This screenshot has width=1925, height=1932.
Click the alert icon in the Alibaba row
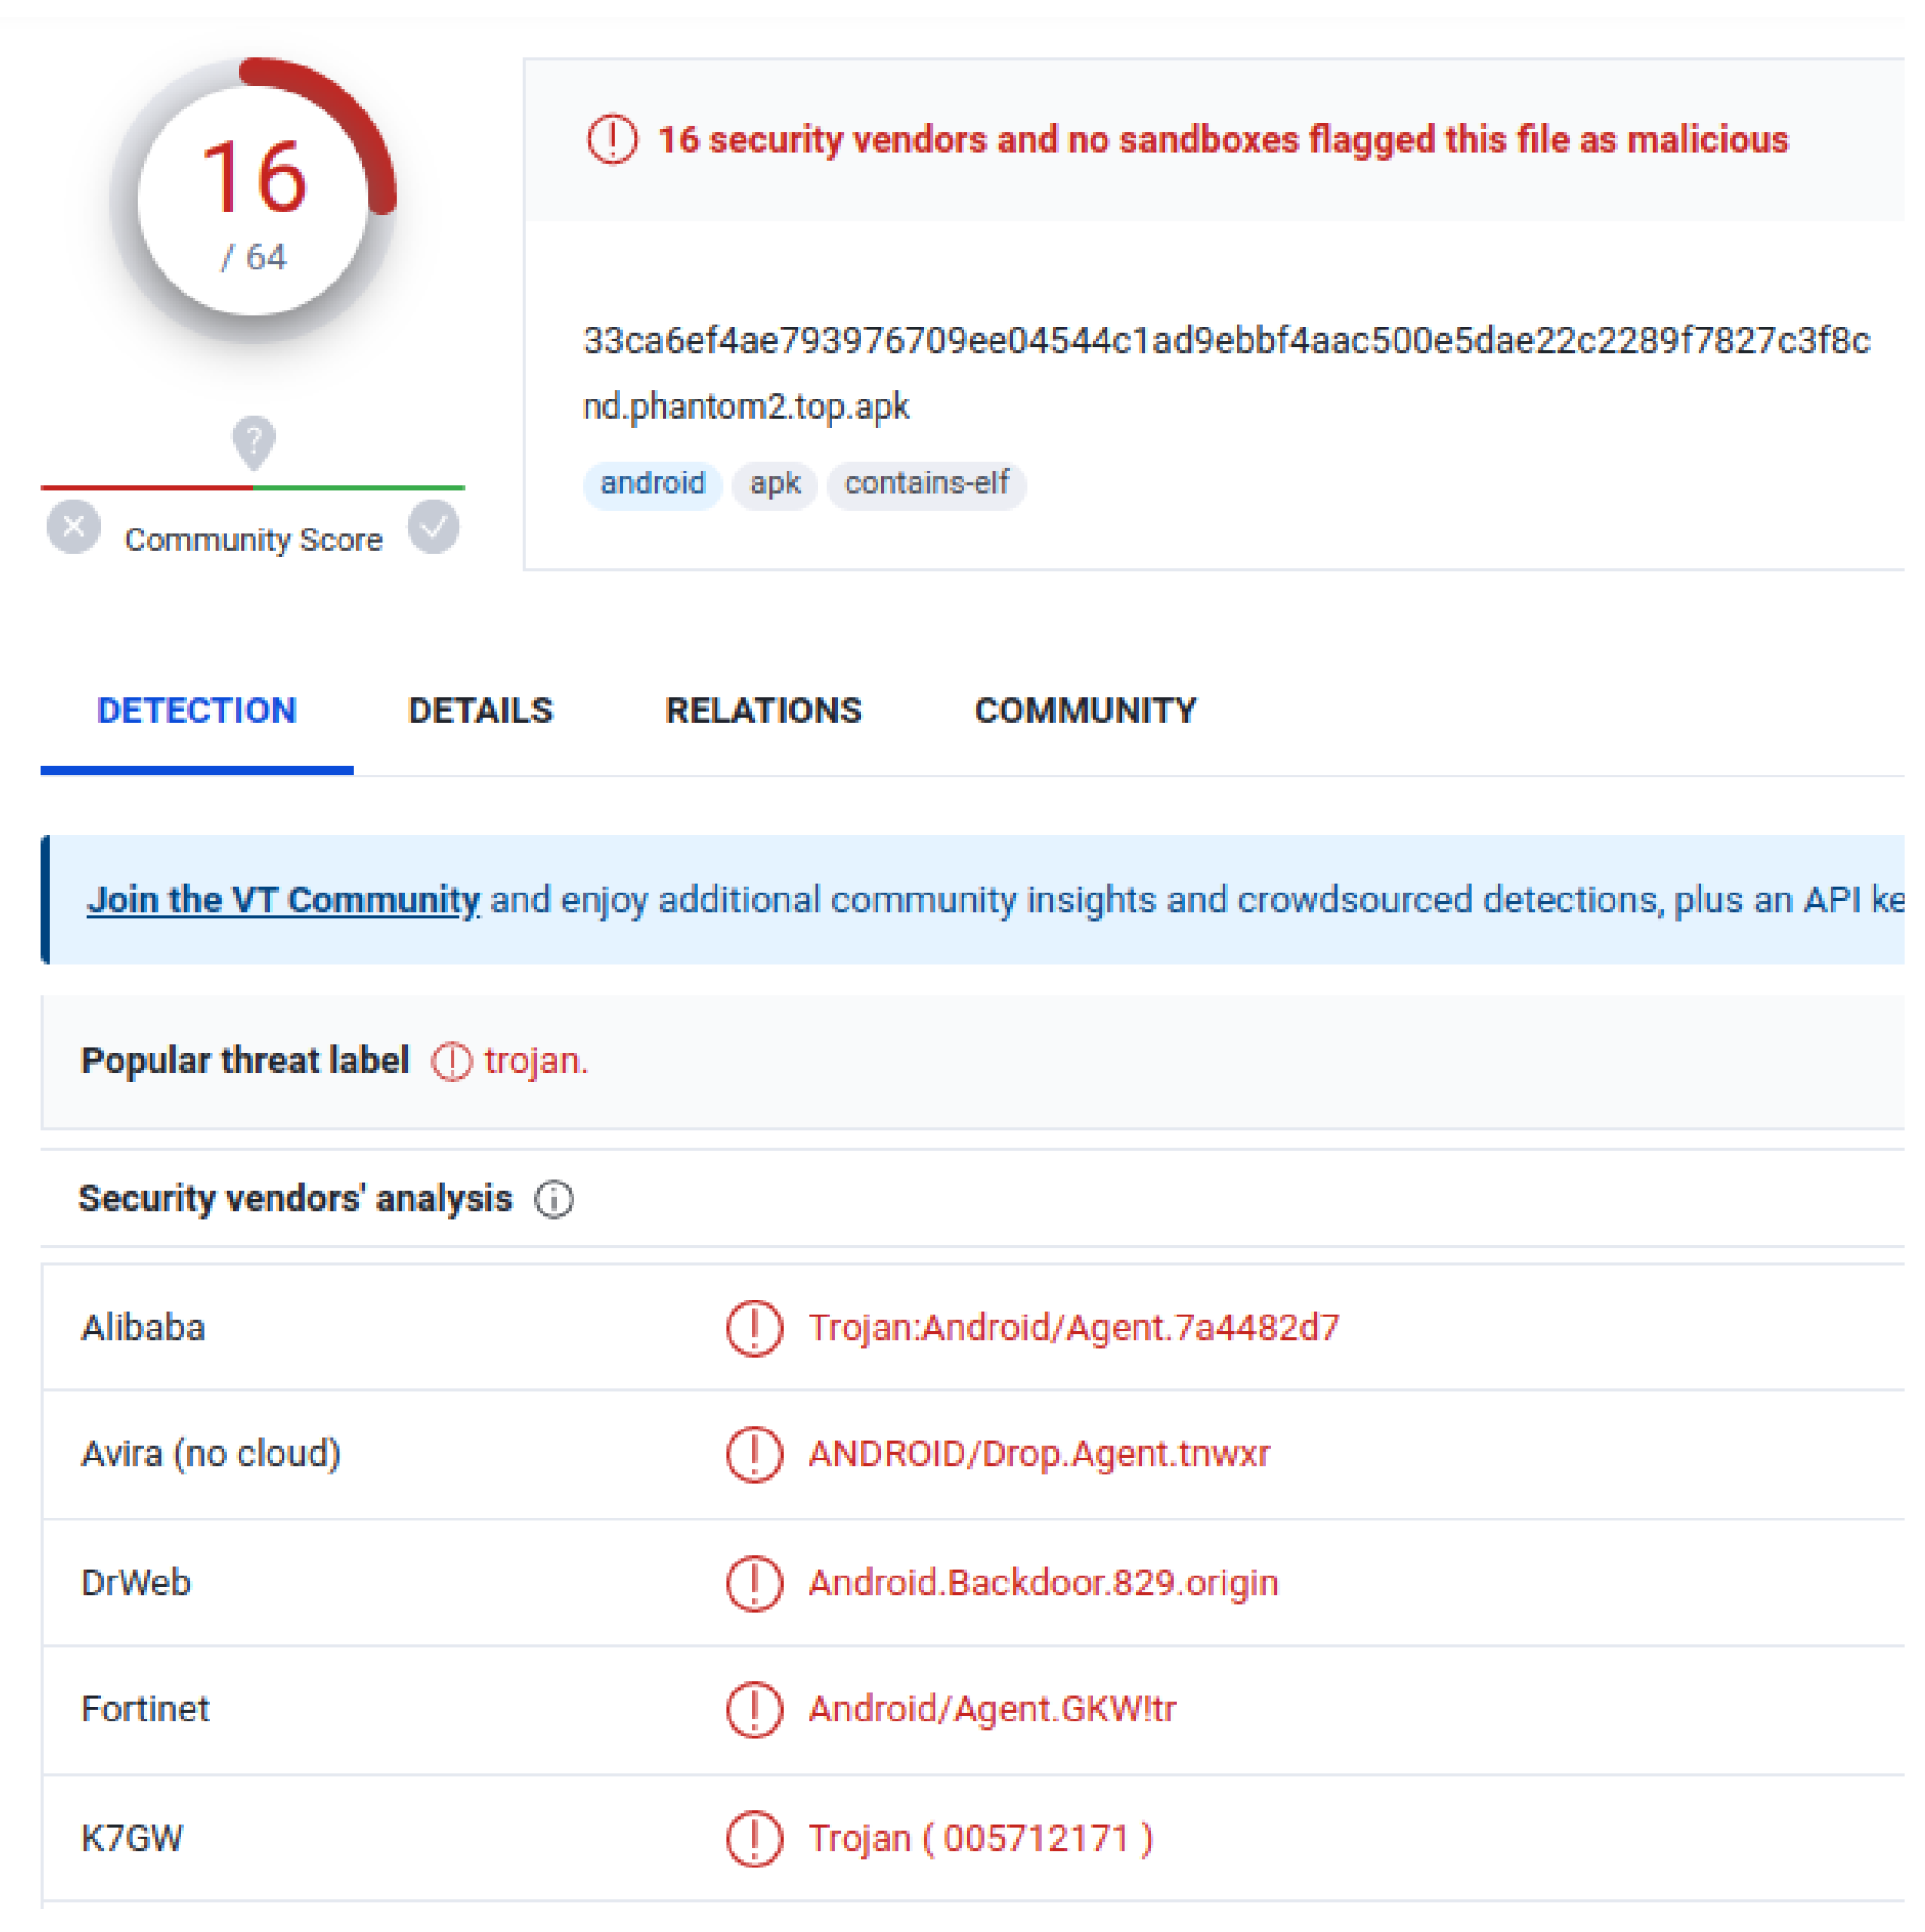coord(755,1329)
